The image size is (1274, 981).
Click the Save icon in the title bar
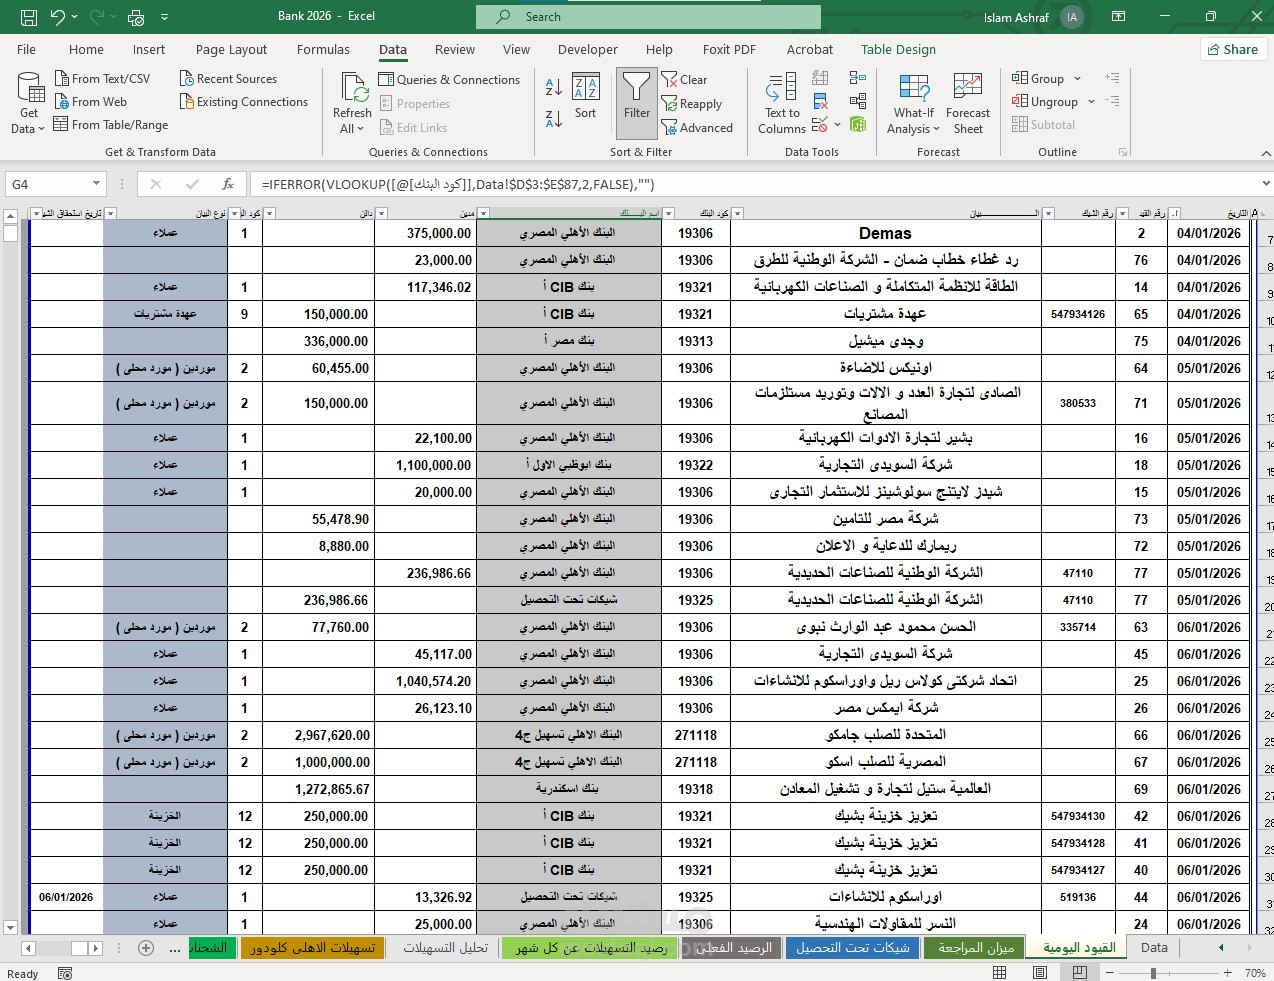[x=29, y=17]
